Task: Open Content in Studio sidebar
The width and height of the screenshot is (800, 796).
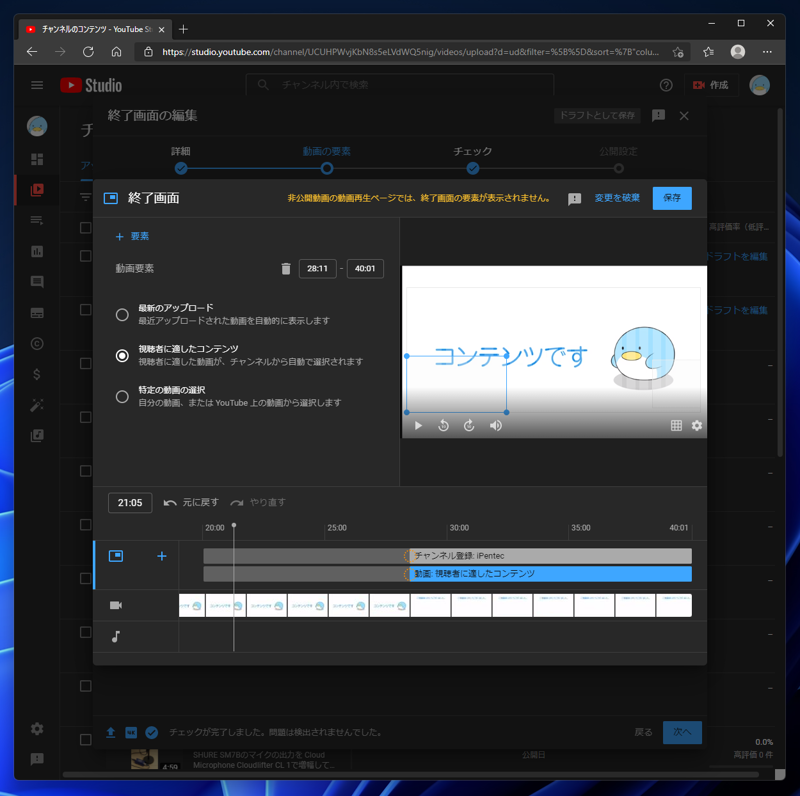Action: 37,190
